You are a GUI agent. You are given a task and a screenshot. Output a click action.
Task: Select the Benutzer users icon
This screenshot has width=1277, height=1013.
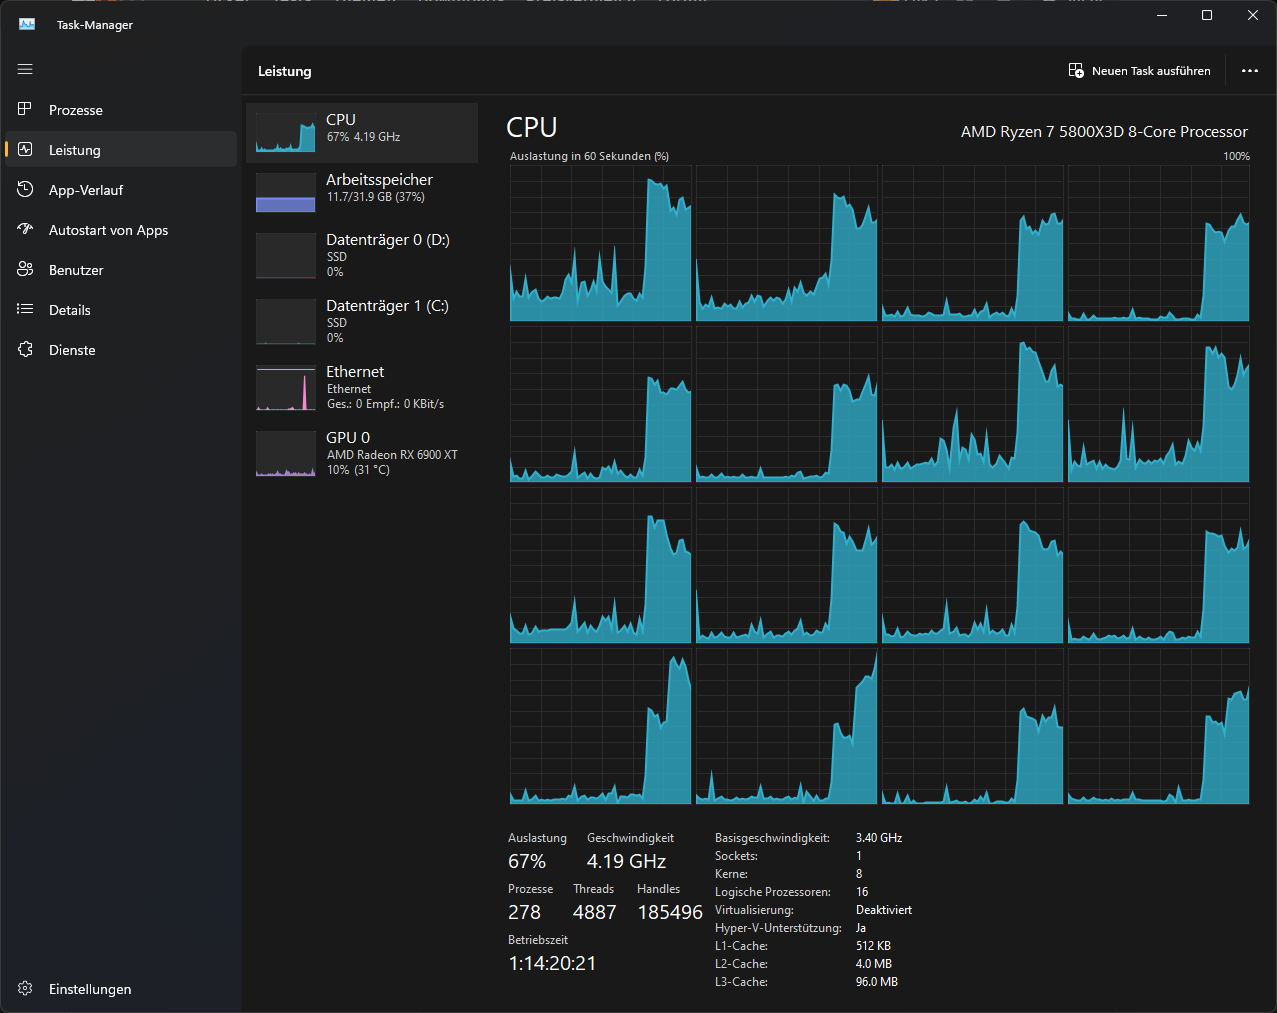click(x=25, y=270)
